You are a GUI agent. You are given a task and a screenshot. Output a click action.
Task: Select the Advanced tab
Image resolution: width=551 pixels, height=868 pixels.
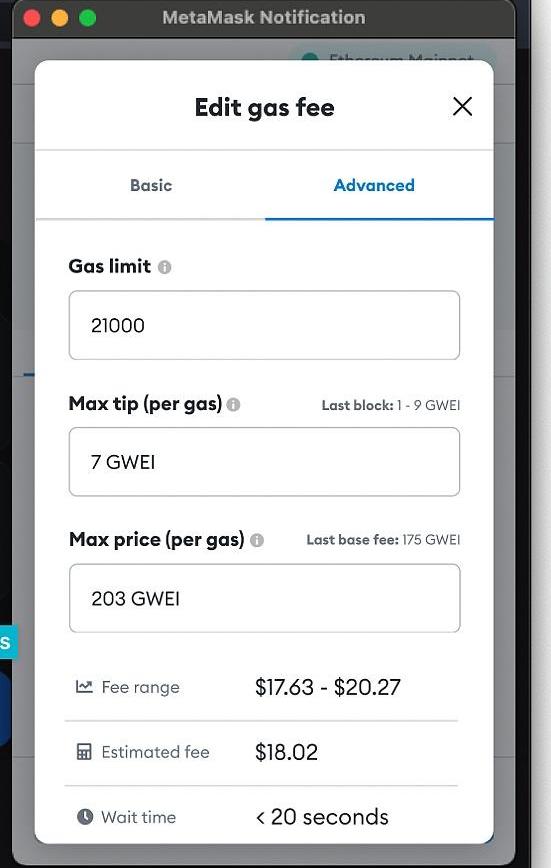(x=374, y=185)
